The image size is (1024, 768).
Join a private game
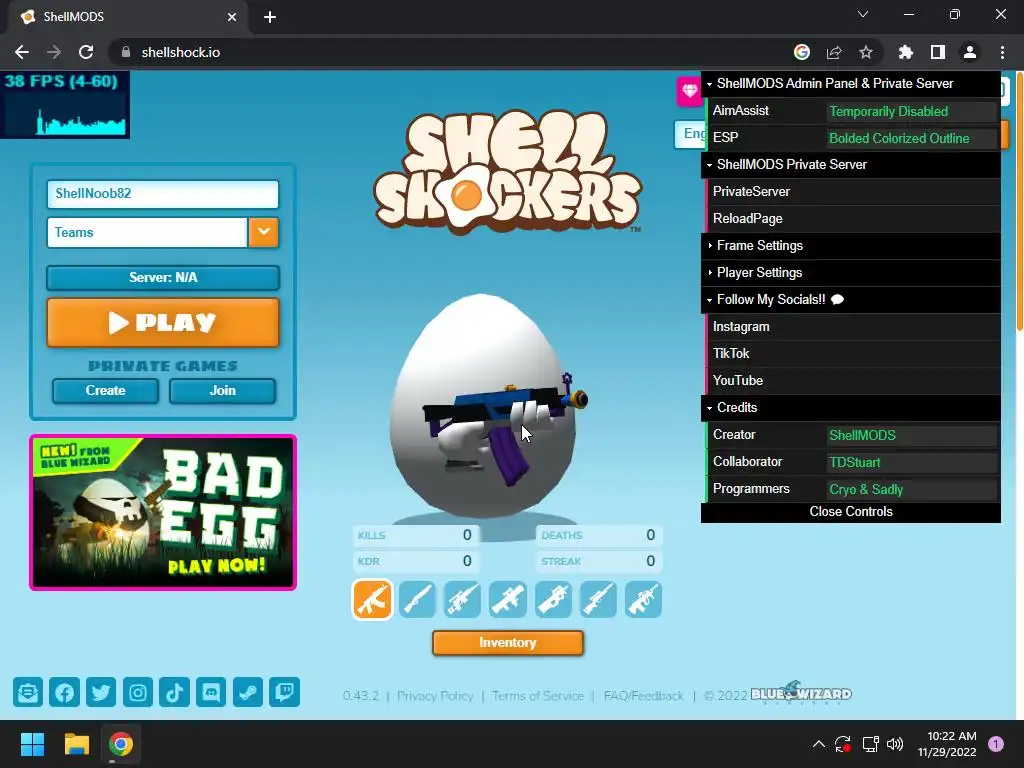point(222,391)
